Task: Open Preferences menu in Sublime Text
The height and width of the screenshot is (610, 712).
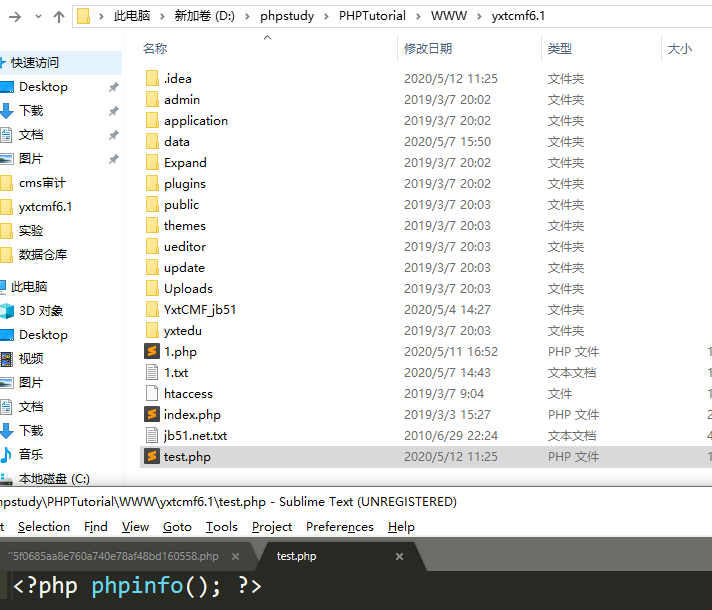Action: [340, 527]
